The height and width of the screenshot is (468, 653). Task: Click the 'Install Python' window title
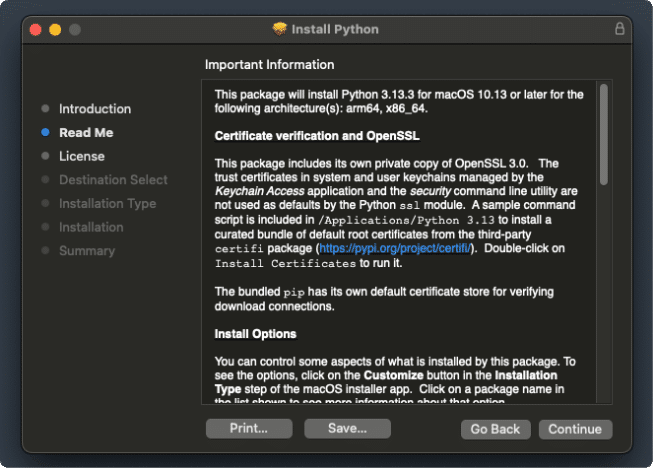pyautogui.click(x=335, y=29)
